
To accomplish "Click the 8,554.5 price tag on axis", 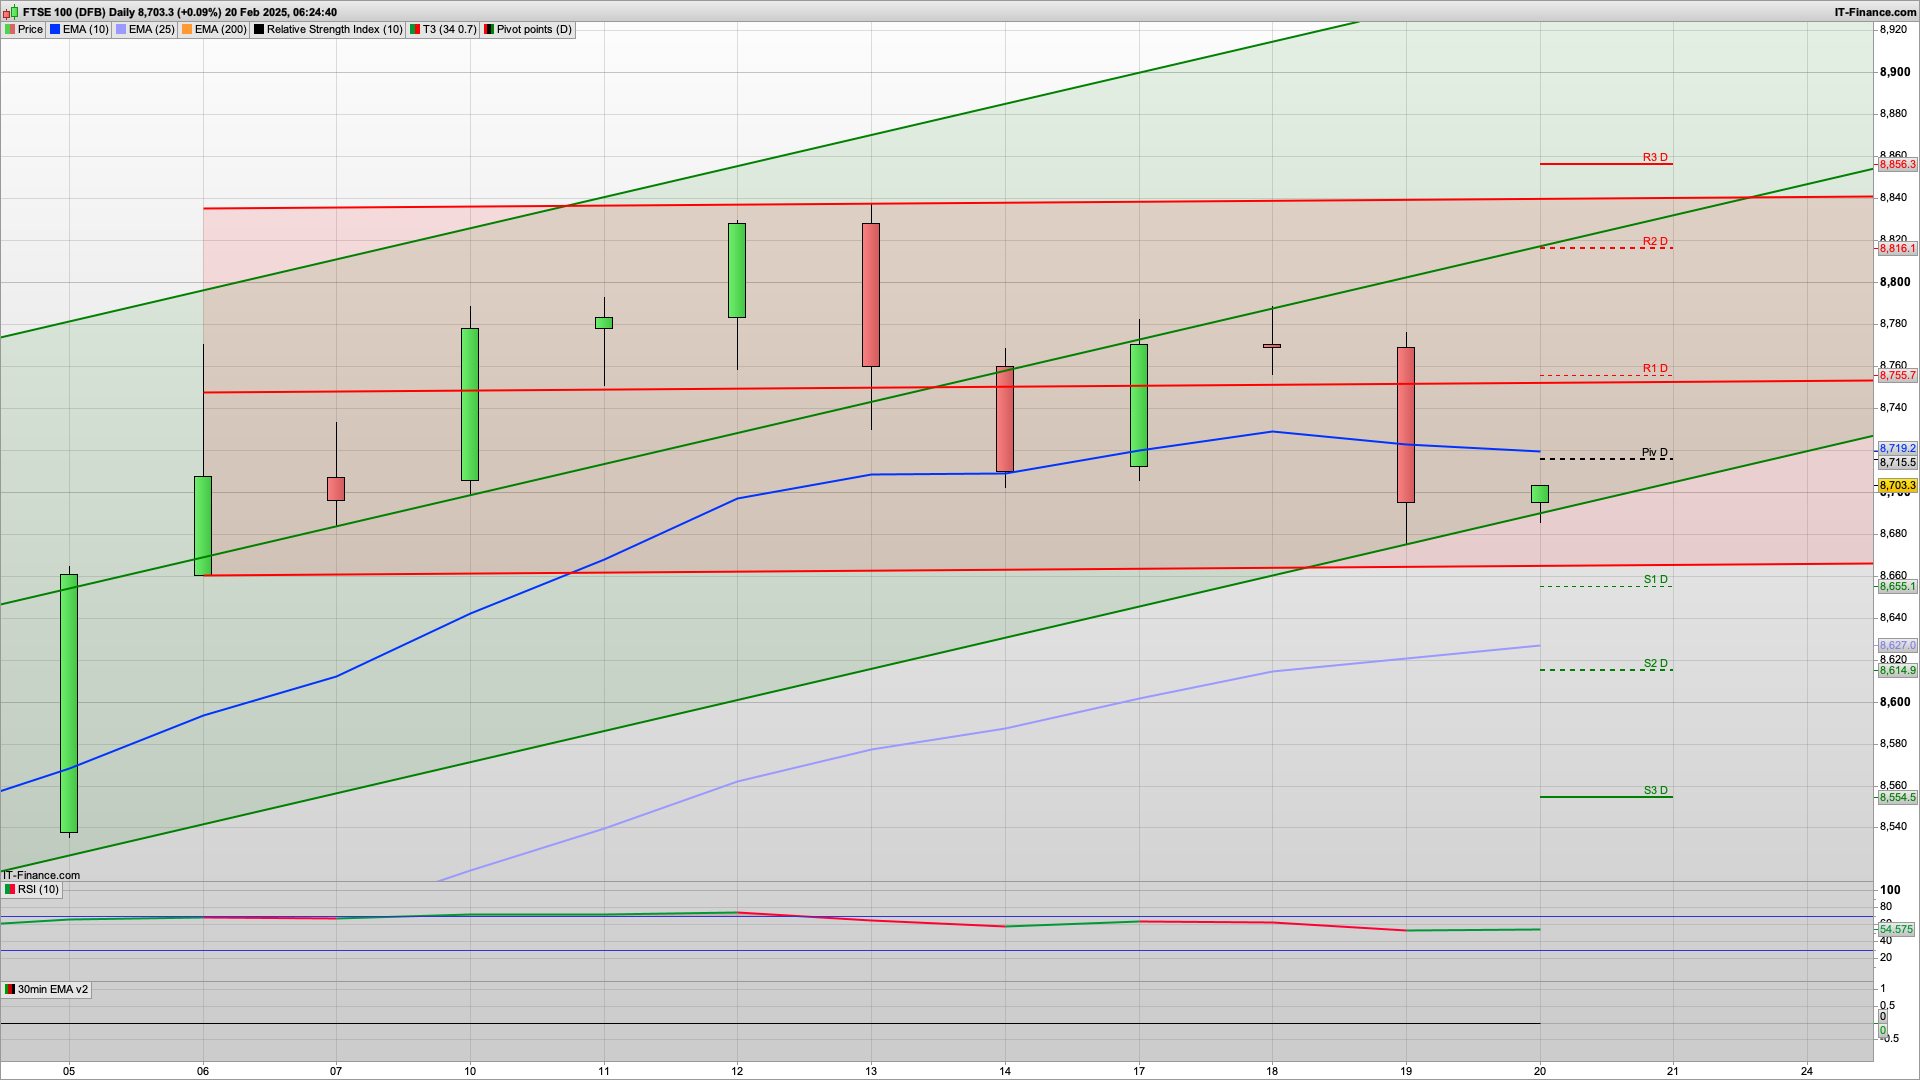I will [1897, 797].
